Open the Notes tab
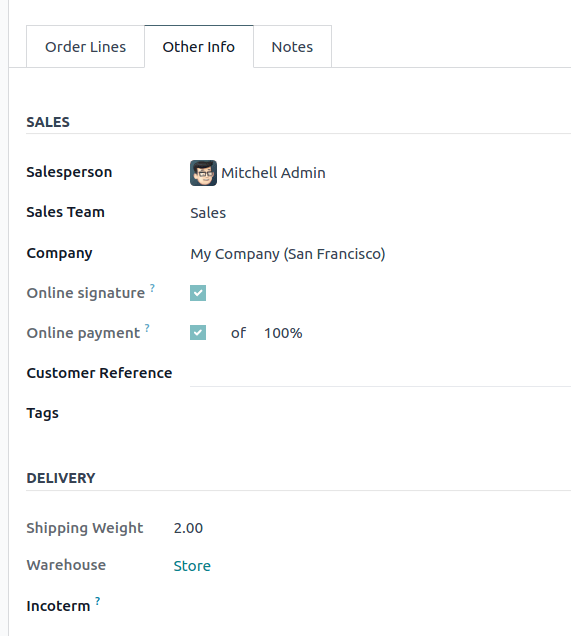The image size is (571, 636). click(292, 47)
